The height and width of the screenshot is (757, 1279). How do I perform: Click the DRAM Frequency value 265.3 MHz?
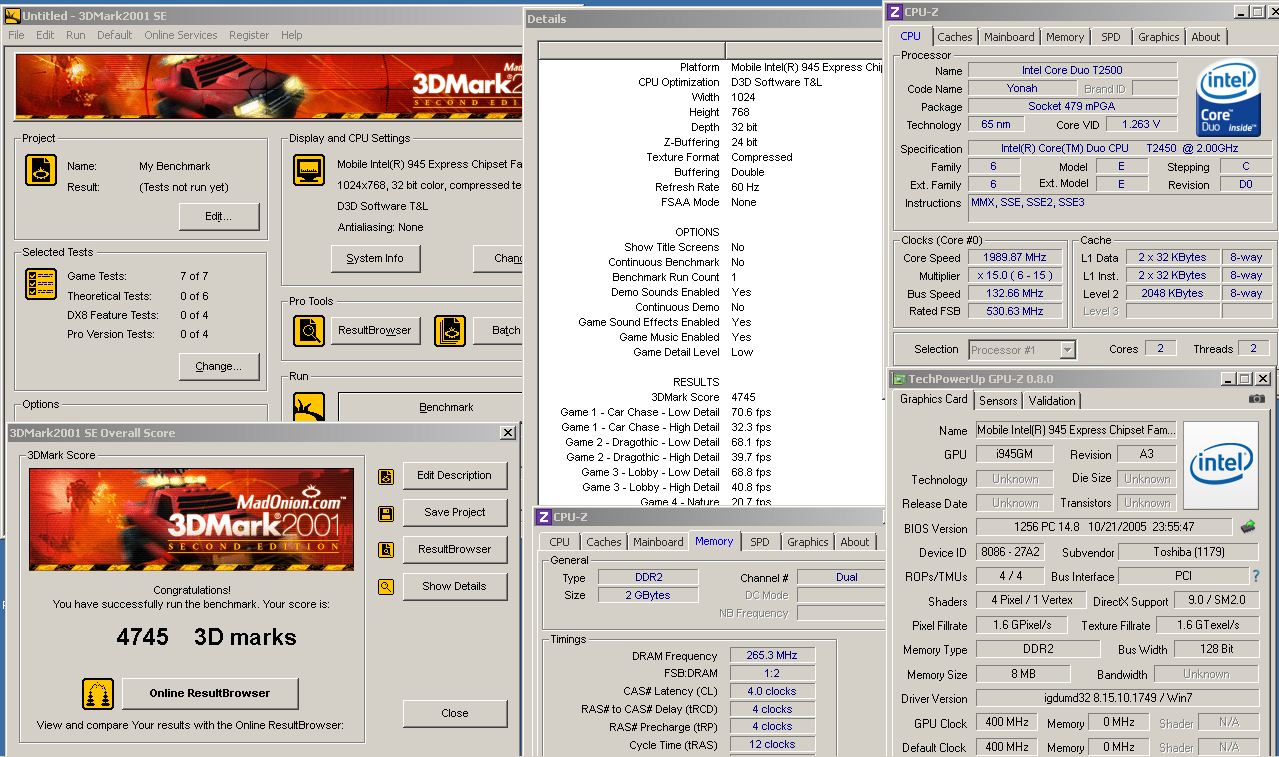[x=773, y=656]
